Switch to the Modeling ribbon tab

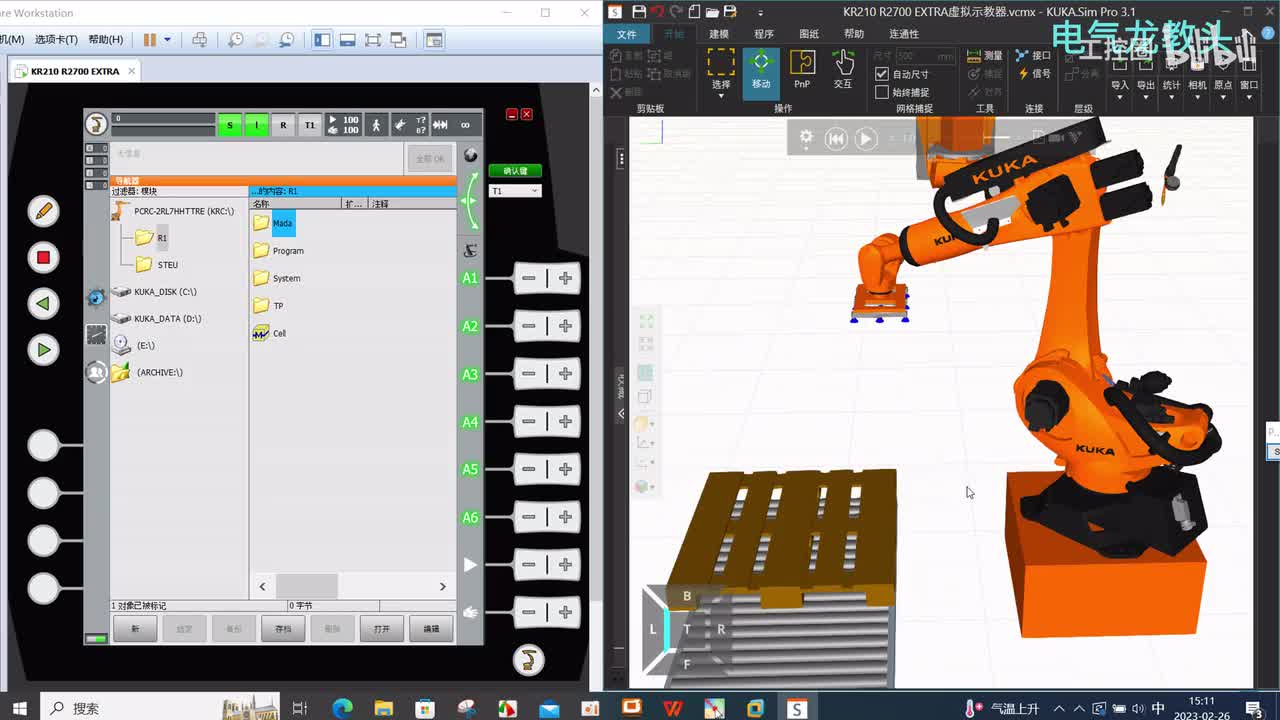(719, 34)
